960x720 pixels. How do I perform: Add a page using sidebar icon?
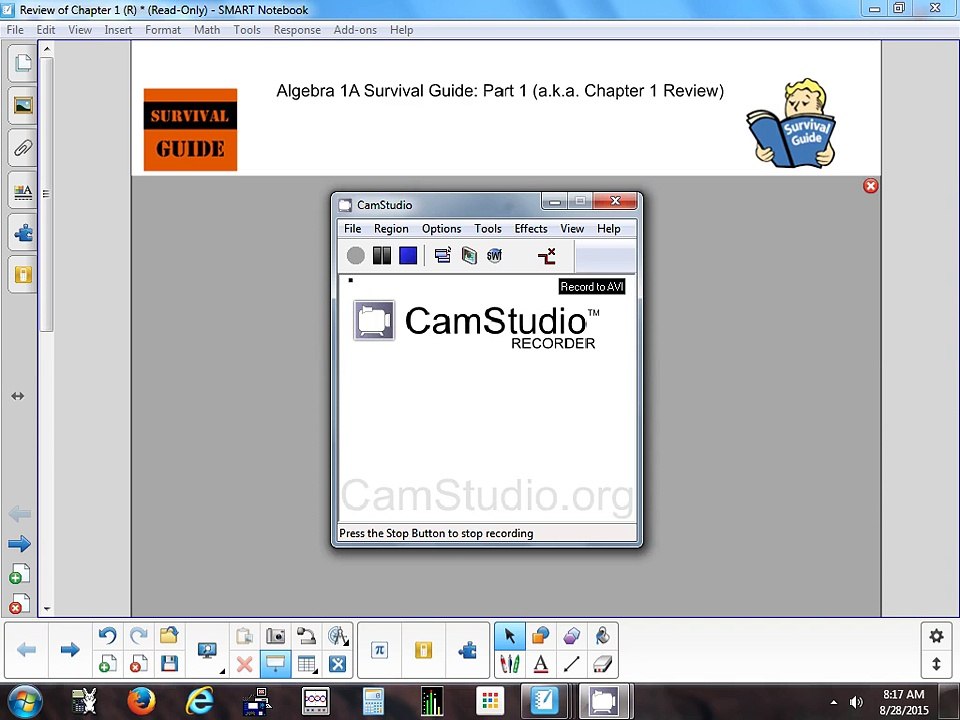tap(20, 574)
